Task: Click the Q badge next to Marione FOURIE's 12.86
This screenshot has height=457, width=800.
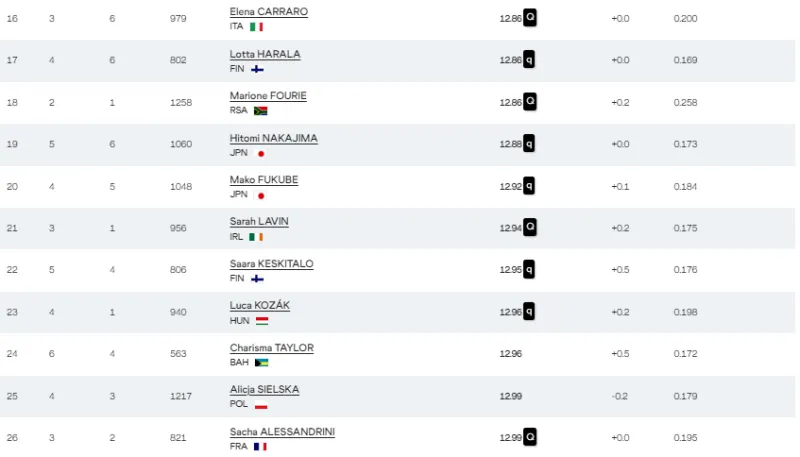Action: point(530,101)
